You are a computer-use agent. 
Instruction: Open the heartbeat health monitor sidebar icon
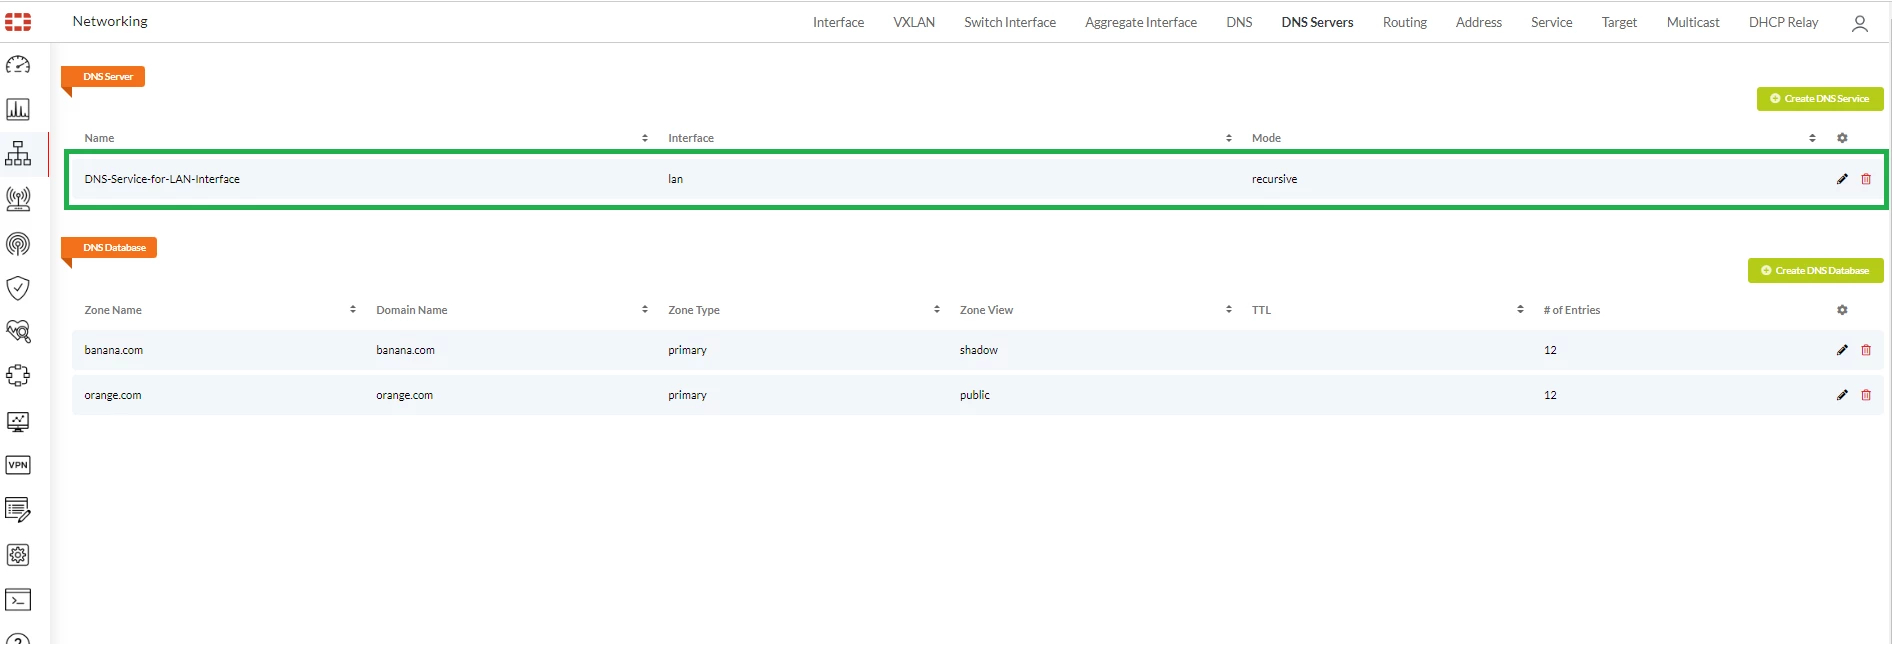(18, 331)
